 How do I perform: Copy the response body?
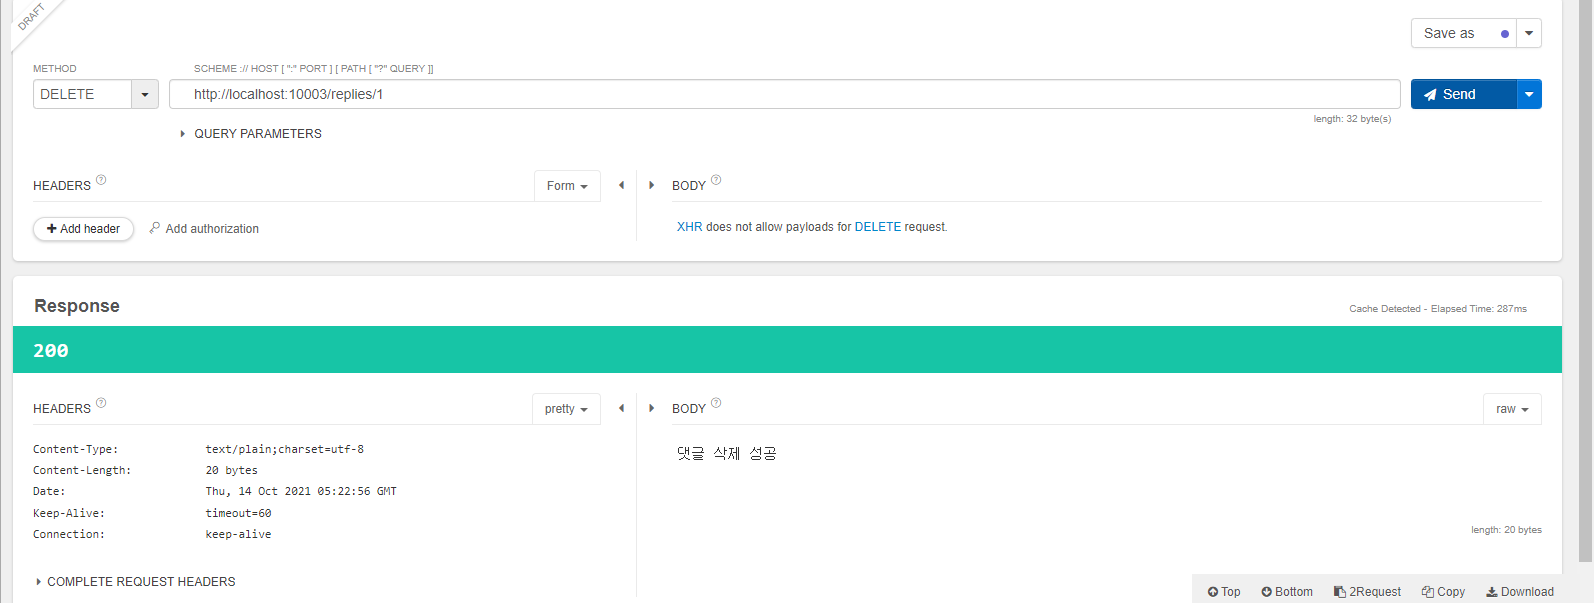point(1443,592)
